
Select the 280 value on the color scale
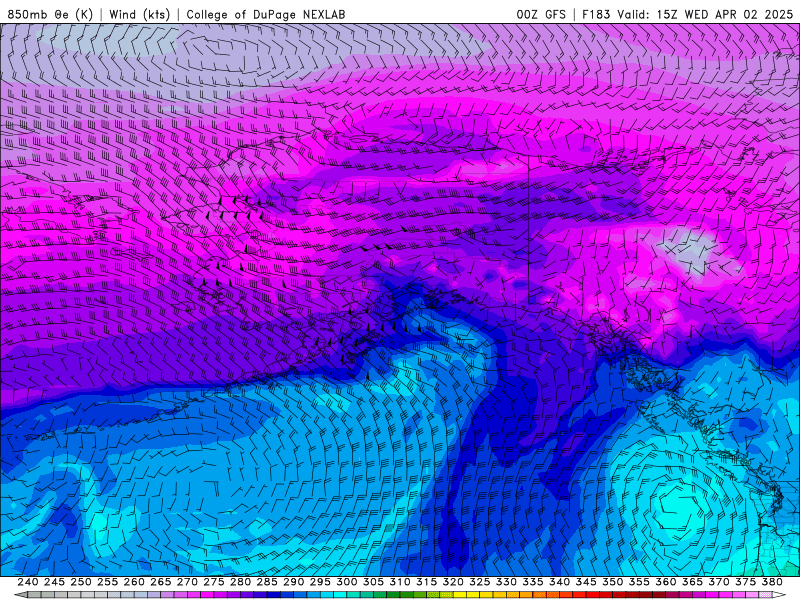[240, 582]
